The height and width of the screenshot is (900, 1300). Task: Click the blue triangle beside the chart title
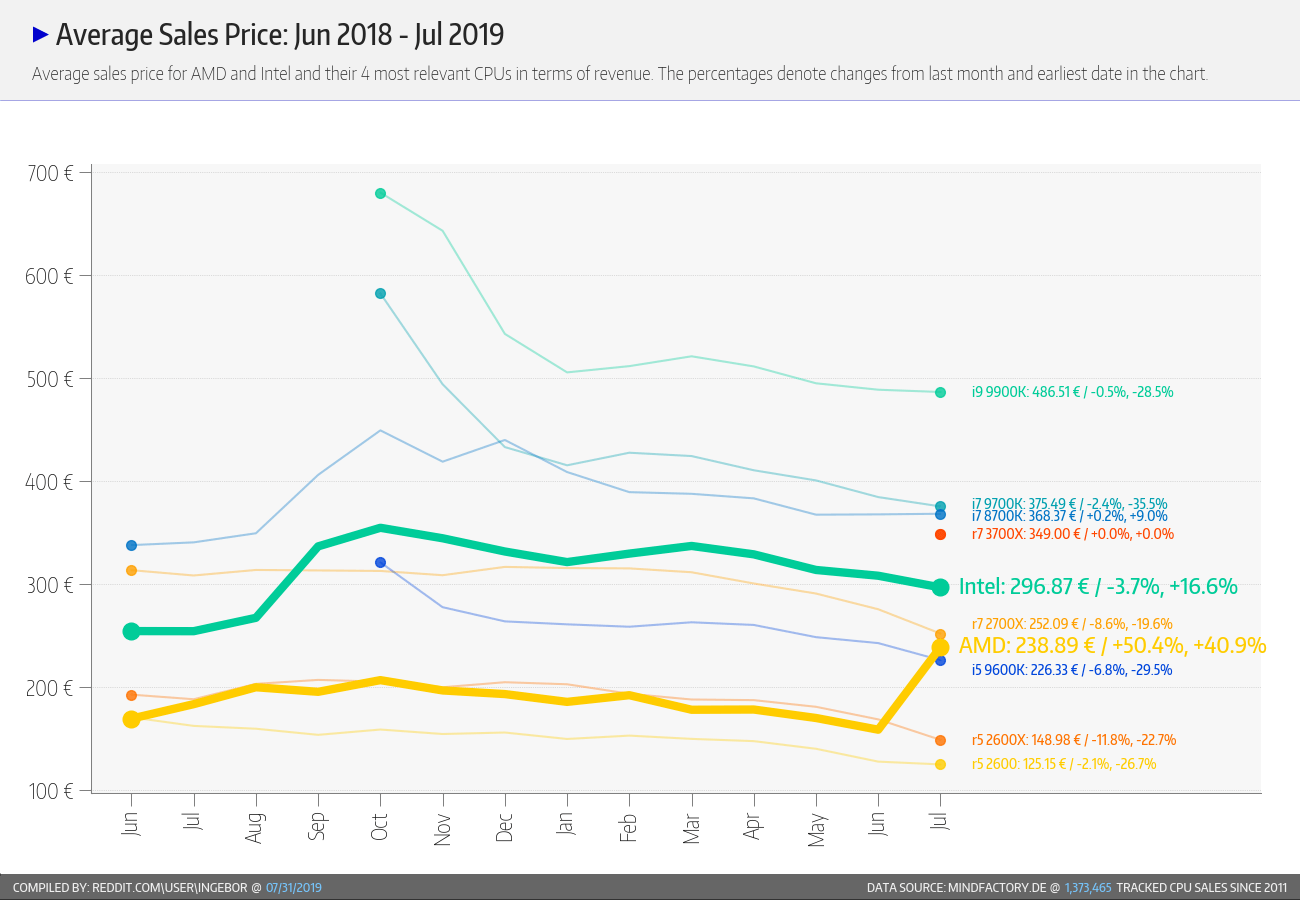(x=40, y=34)
